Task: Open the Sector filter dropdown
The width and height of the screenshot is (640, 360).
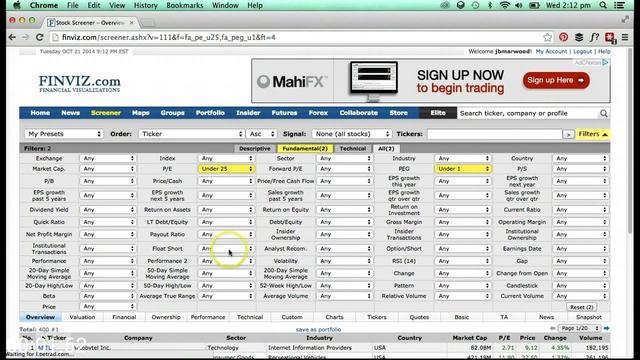Action: pos(345,158)
